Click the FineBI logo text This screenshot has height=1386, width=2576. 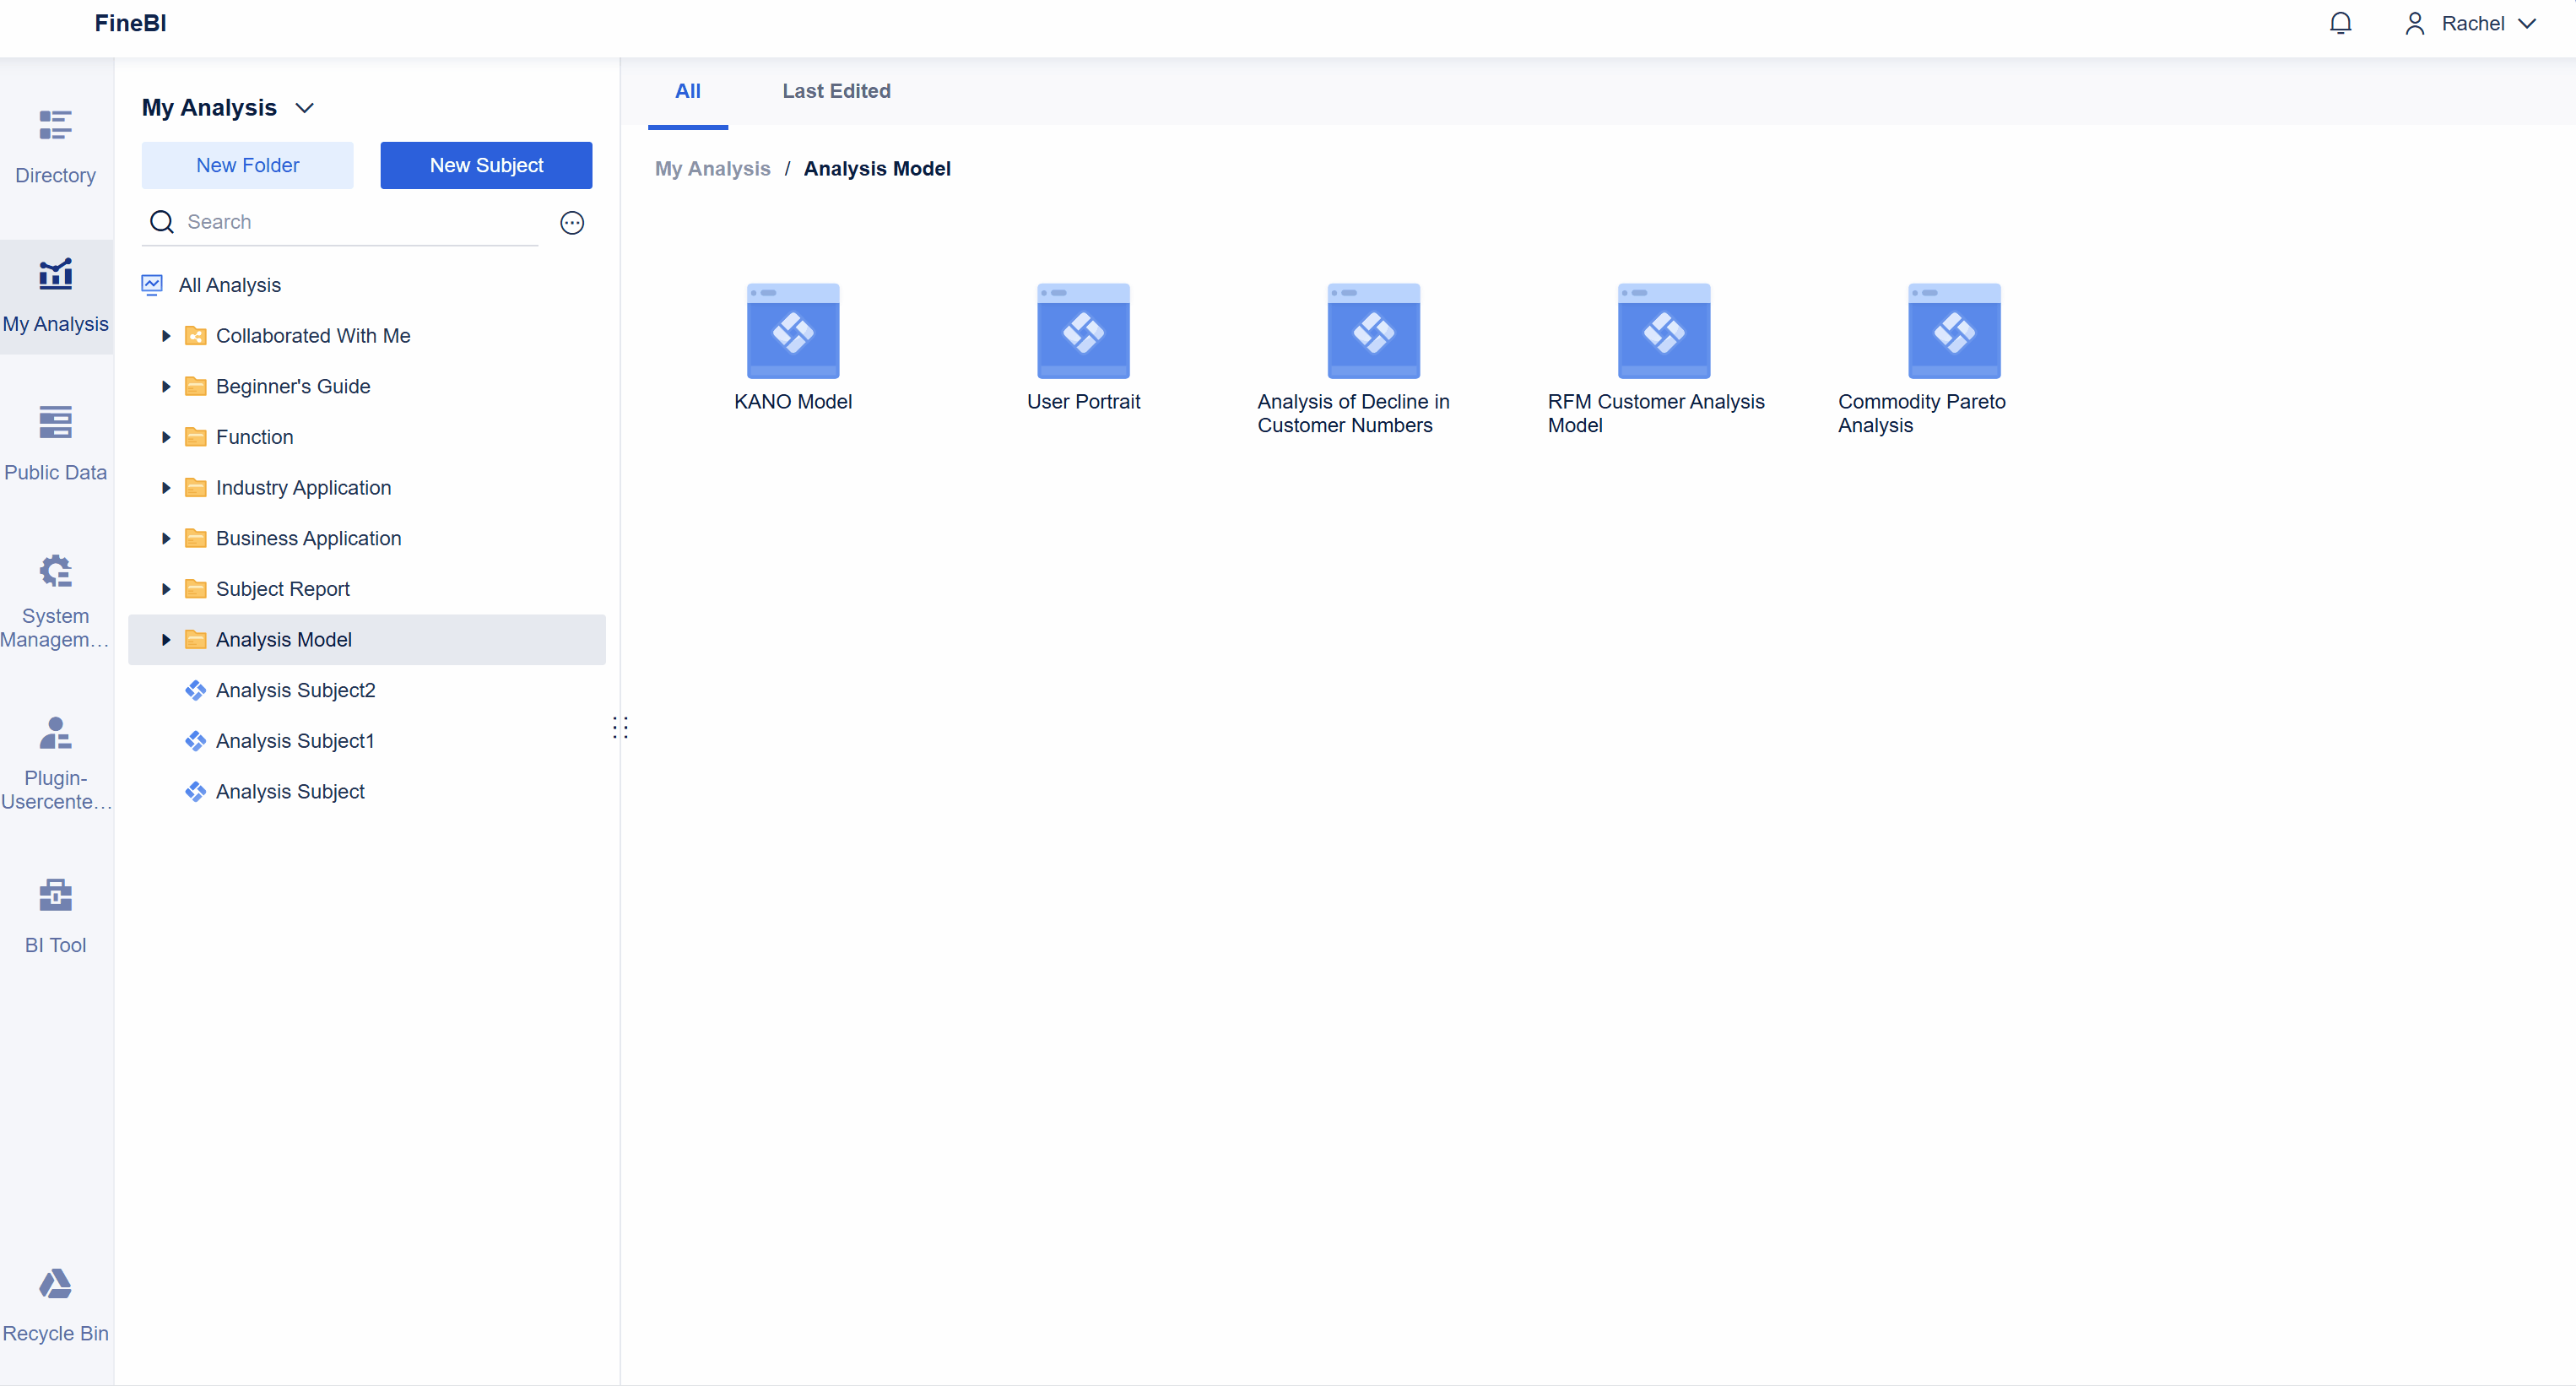point(130,23)
